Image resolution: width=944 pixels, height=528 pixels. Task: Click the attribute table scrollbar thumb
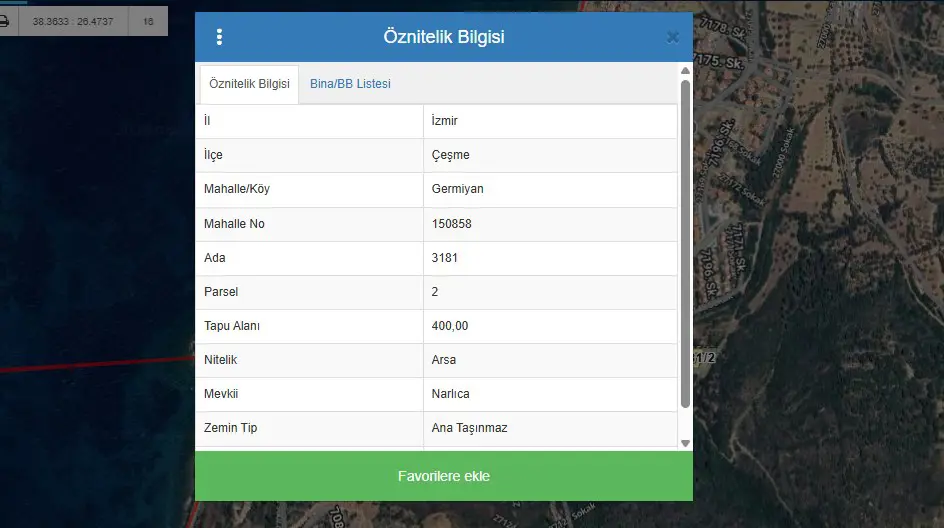[685, 244]
